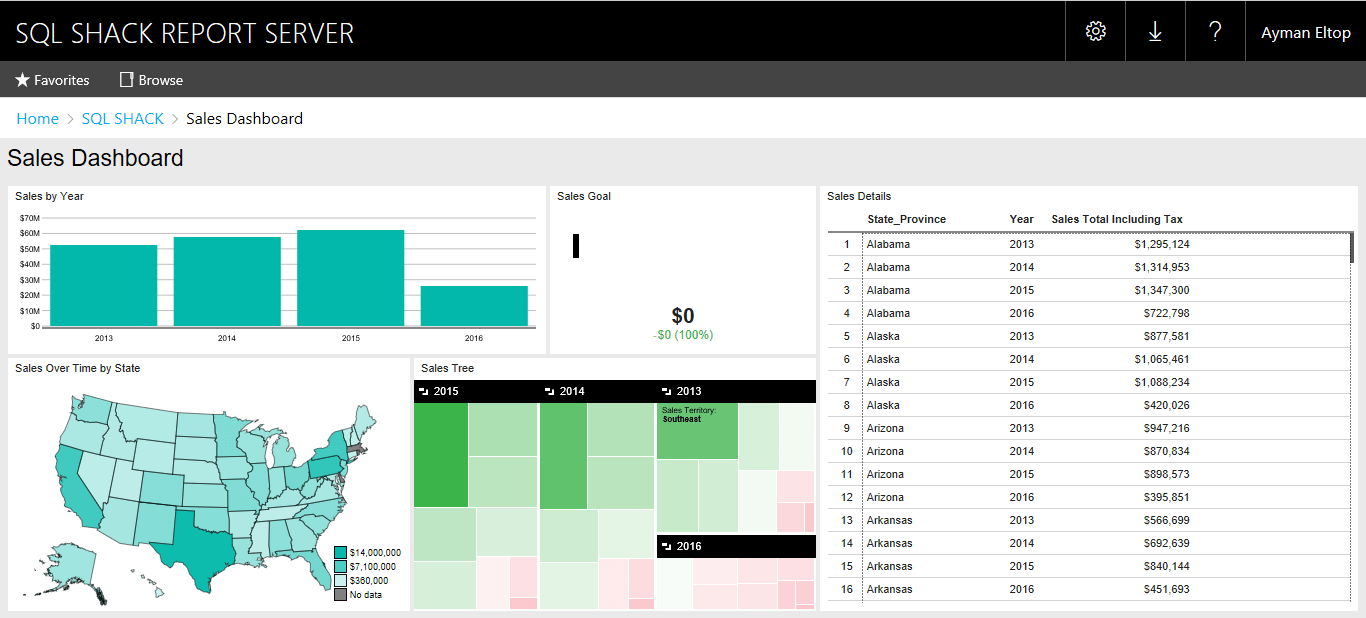Image resolution: width=1366 pixels, height=618 pixels.
Task: Click the Favorites star icon
Action: point(22,79)
